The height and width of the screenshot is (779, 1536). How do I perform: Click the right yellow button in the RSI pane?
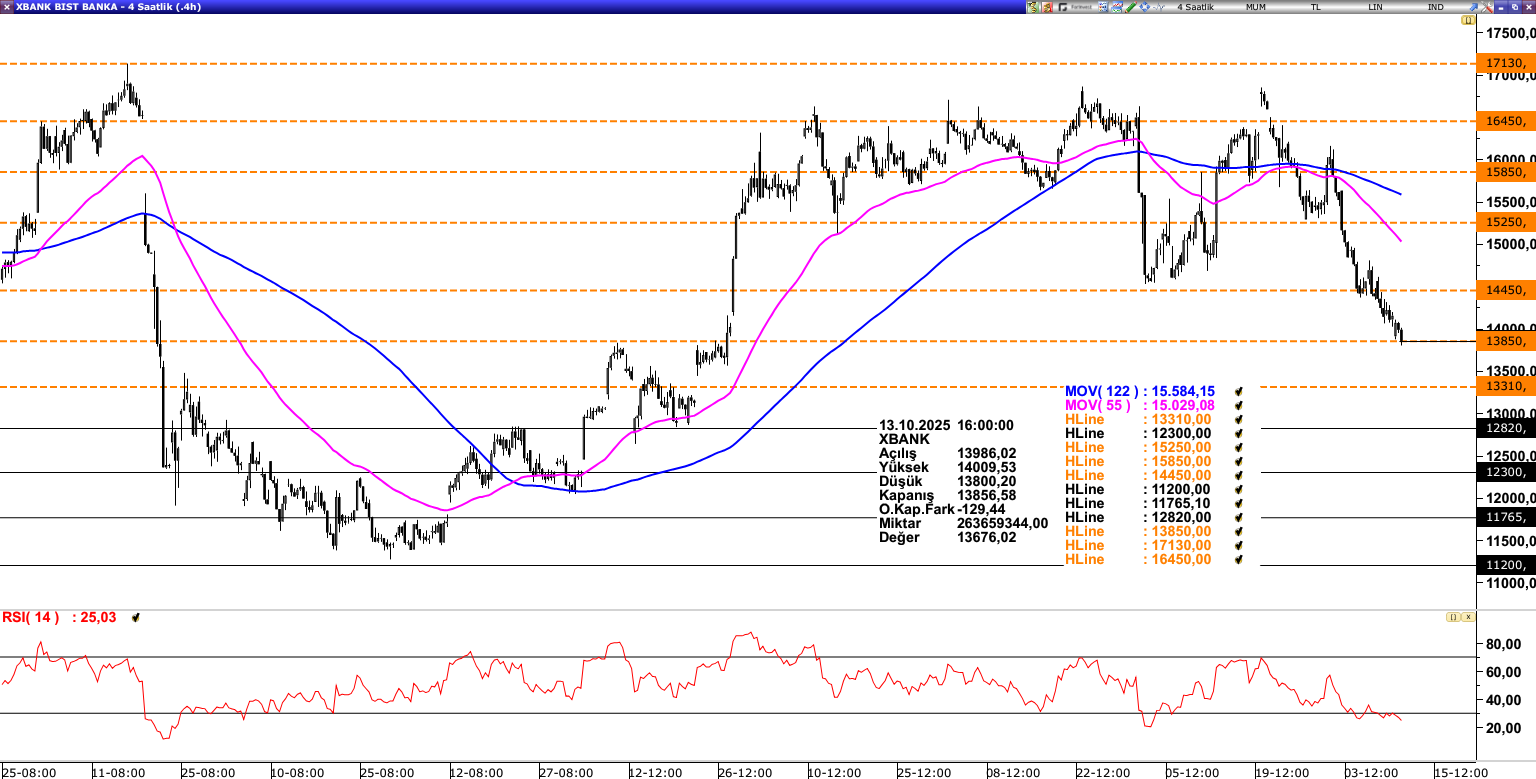pyautogui.click(x=1467, y=617)
